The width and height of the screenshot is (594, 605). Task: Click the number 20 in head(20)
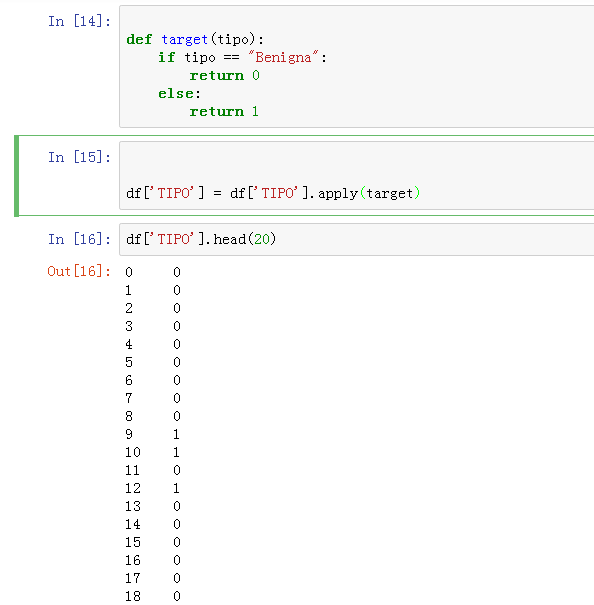coord(262,239)
